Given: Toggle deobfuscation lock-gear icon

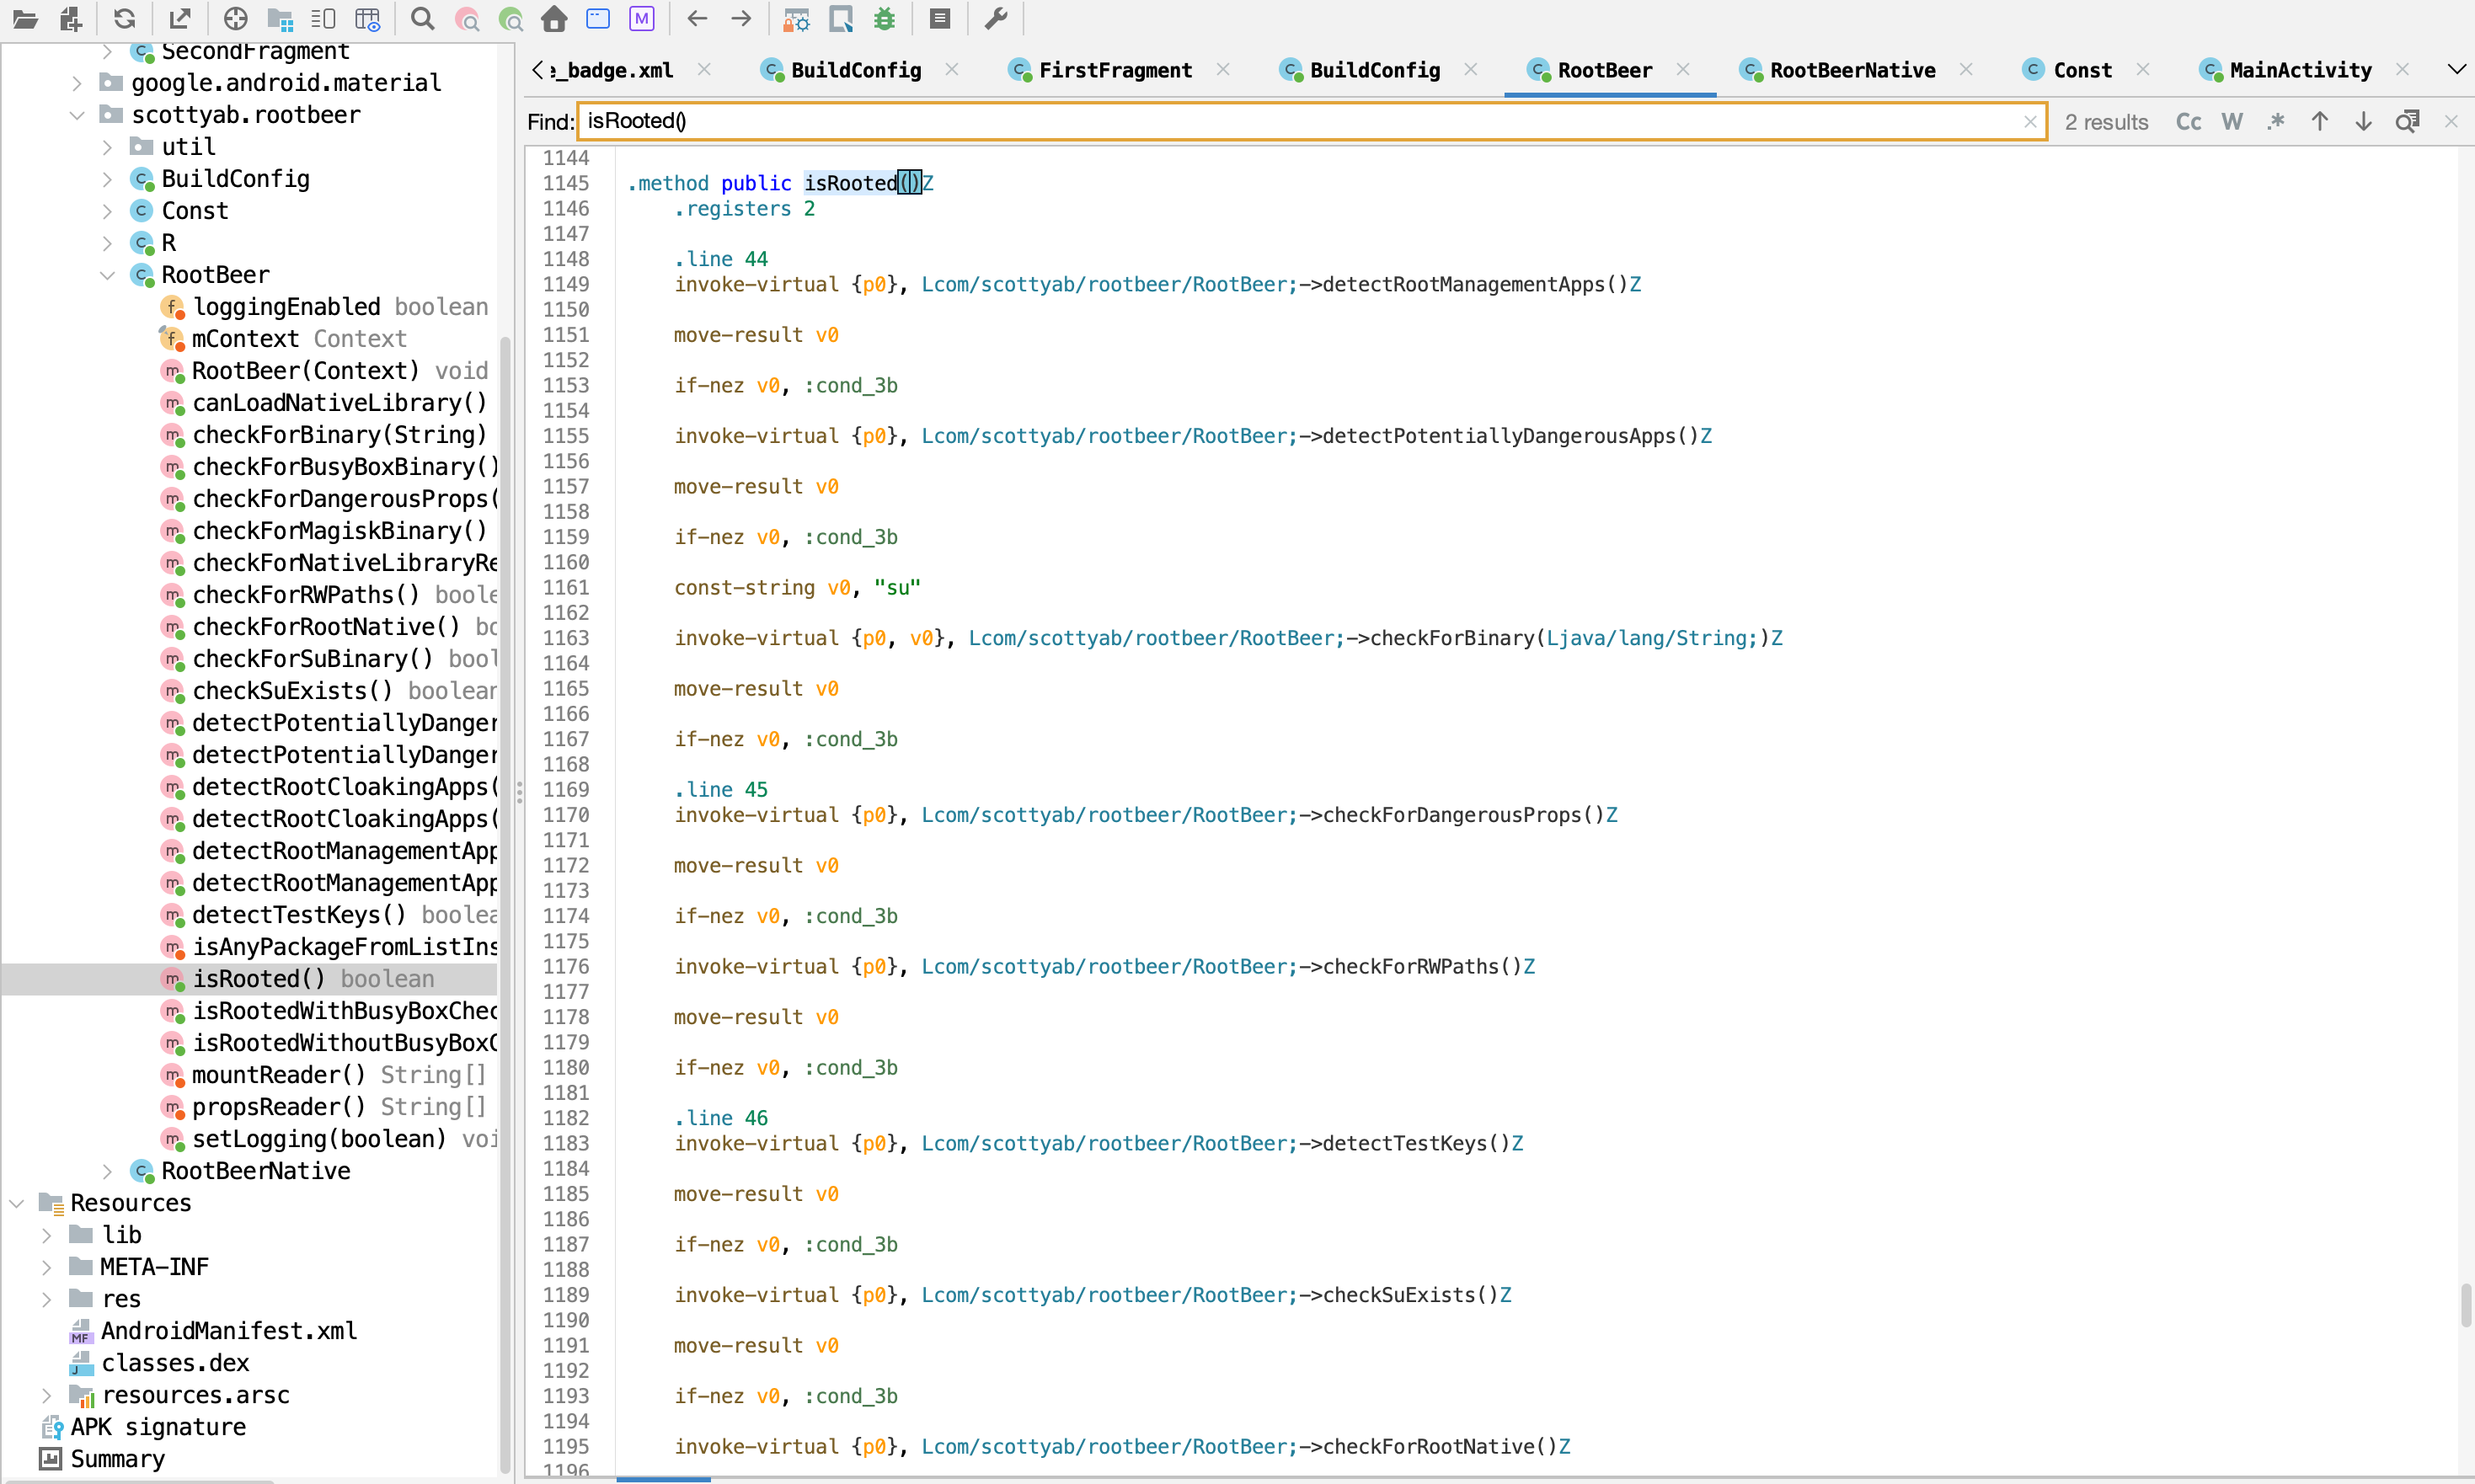Looking at the screenshot, I should (x=796, y=19).
